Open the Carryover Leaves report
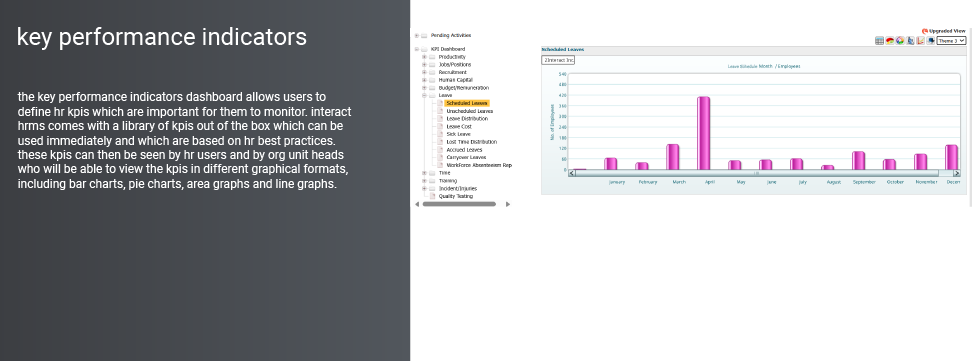 pyautogui.click(x=466, y=158)
